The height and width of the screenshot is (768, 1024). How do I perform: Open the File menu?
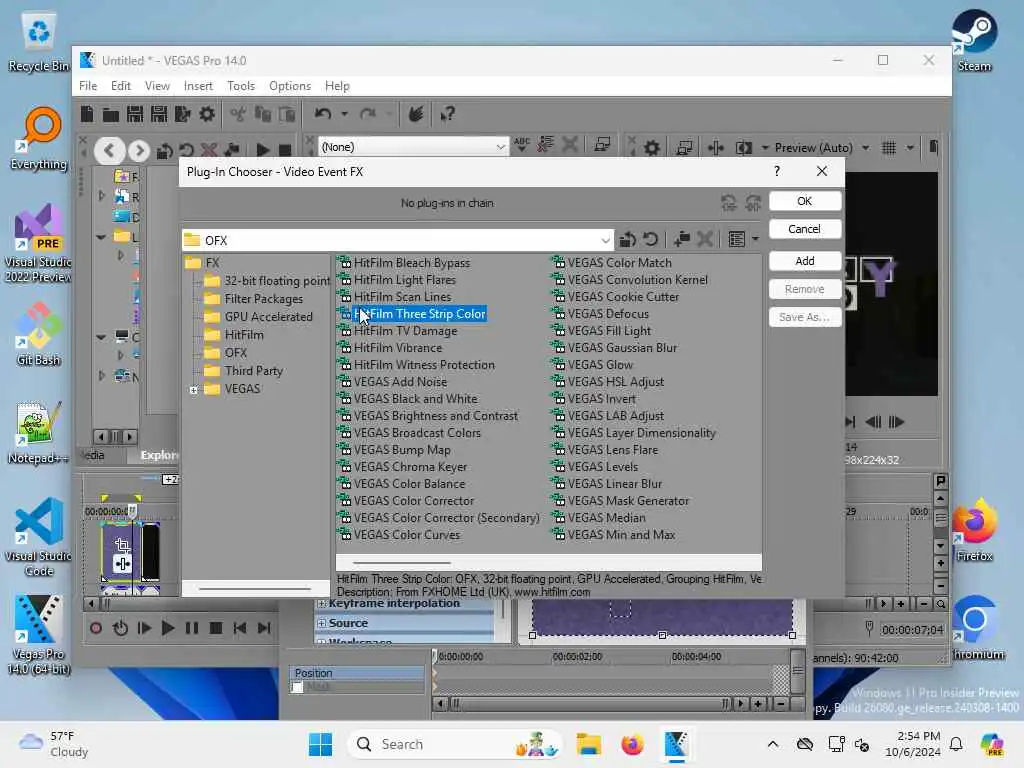point(88,86)
